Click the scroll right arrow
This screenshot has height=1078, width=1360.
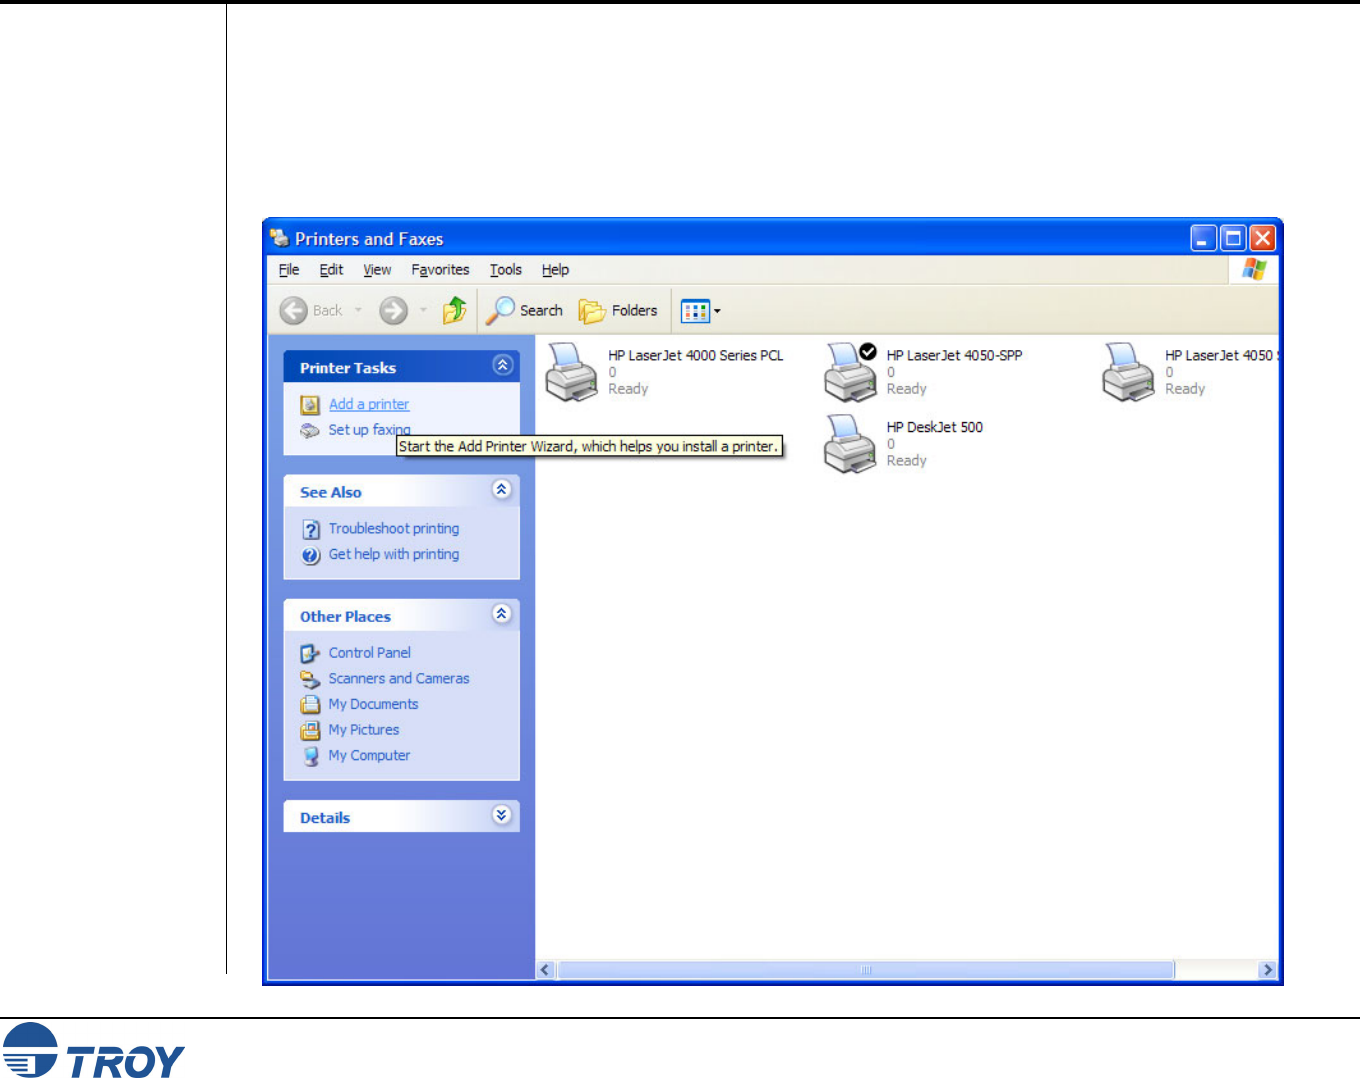click(1268, 970)
